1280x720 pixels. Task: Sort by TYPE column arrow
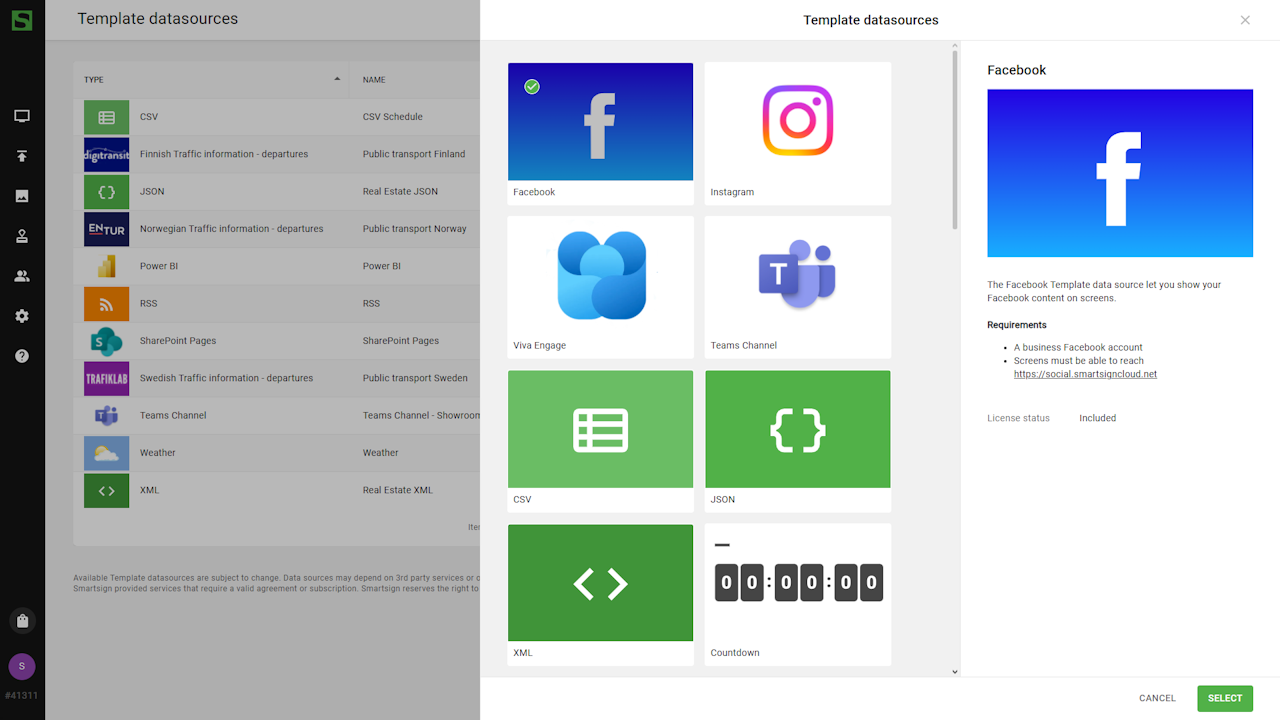337,79
